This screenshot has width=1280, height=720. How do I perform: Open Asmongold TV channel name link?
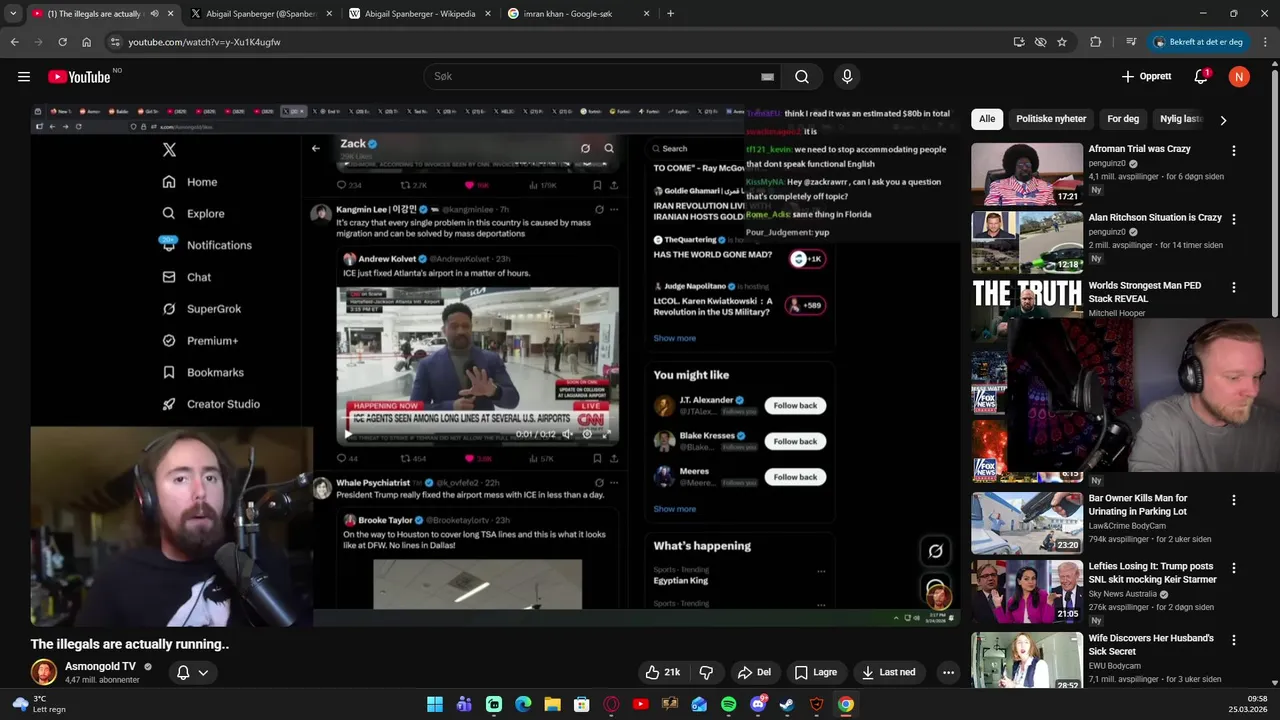pyautogui.click(x=100, y=666)
